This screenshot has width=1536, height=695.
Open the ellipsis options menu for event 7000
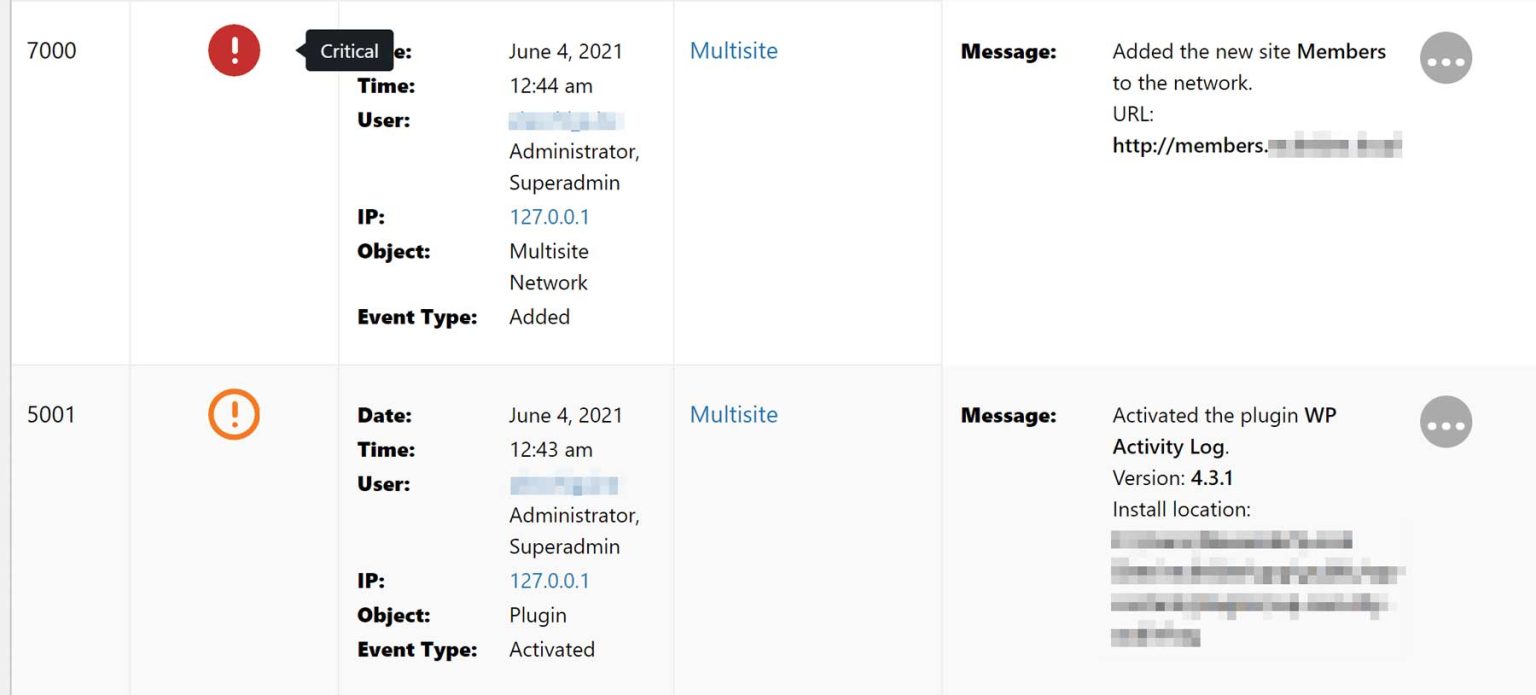tap(1445, 58)
